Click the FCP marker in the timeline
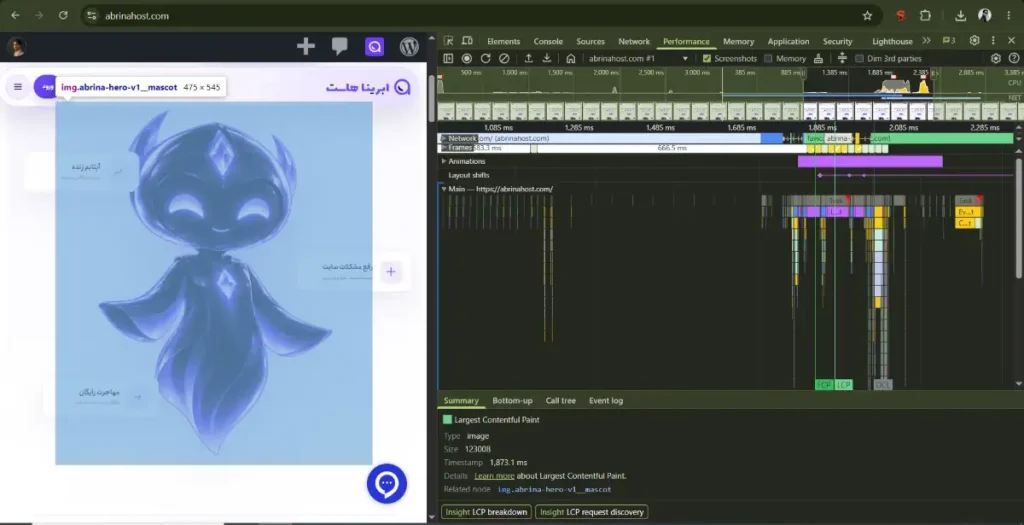Image resolution: width=1024 pixels, height=525 pixels. pyautogui.click(x=824, y=385)
